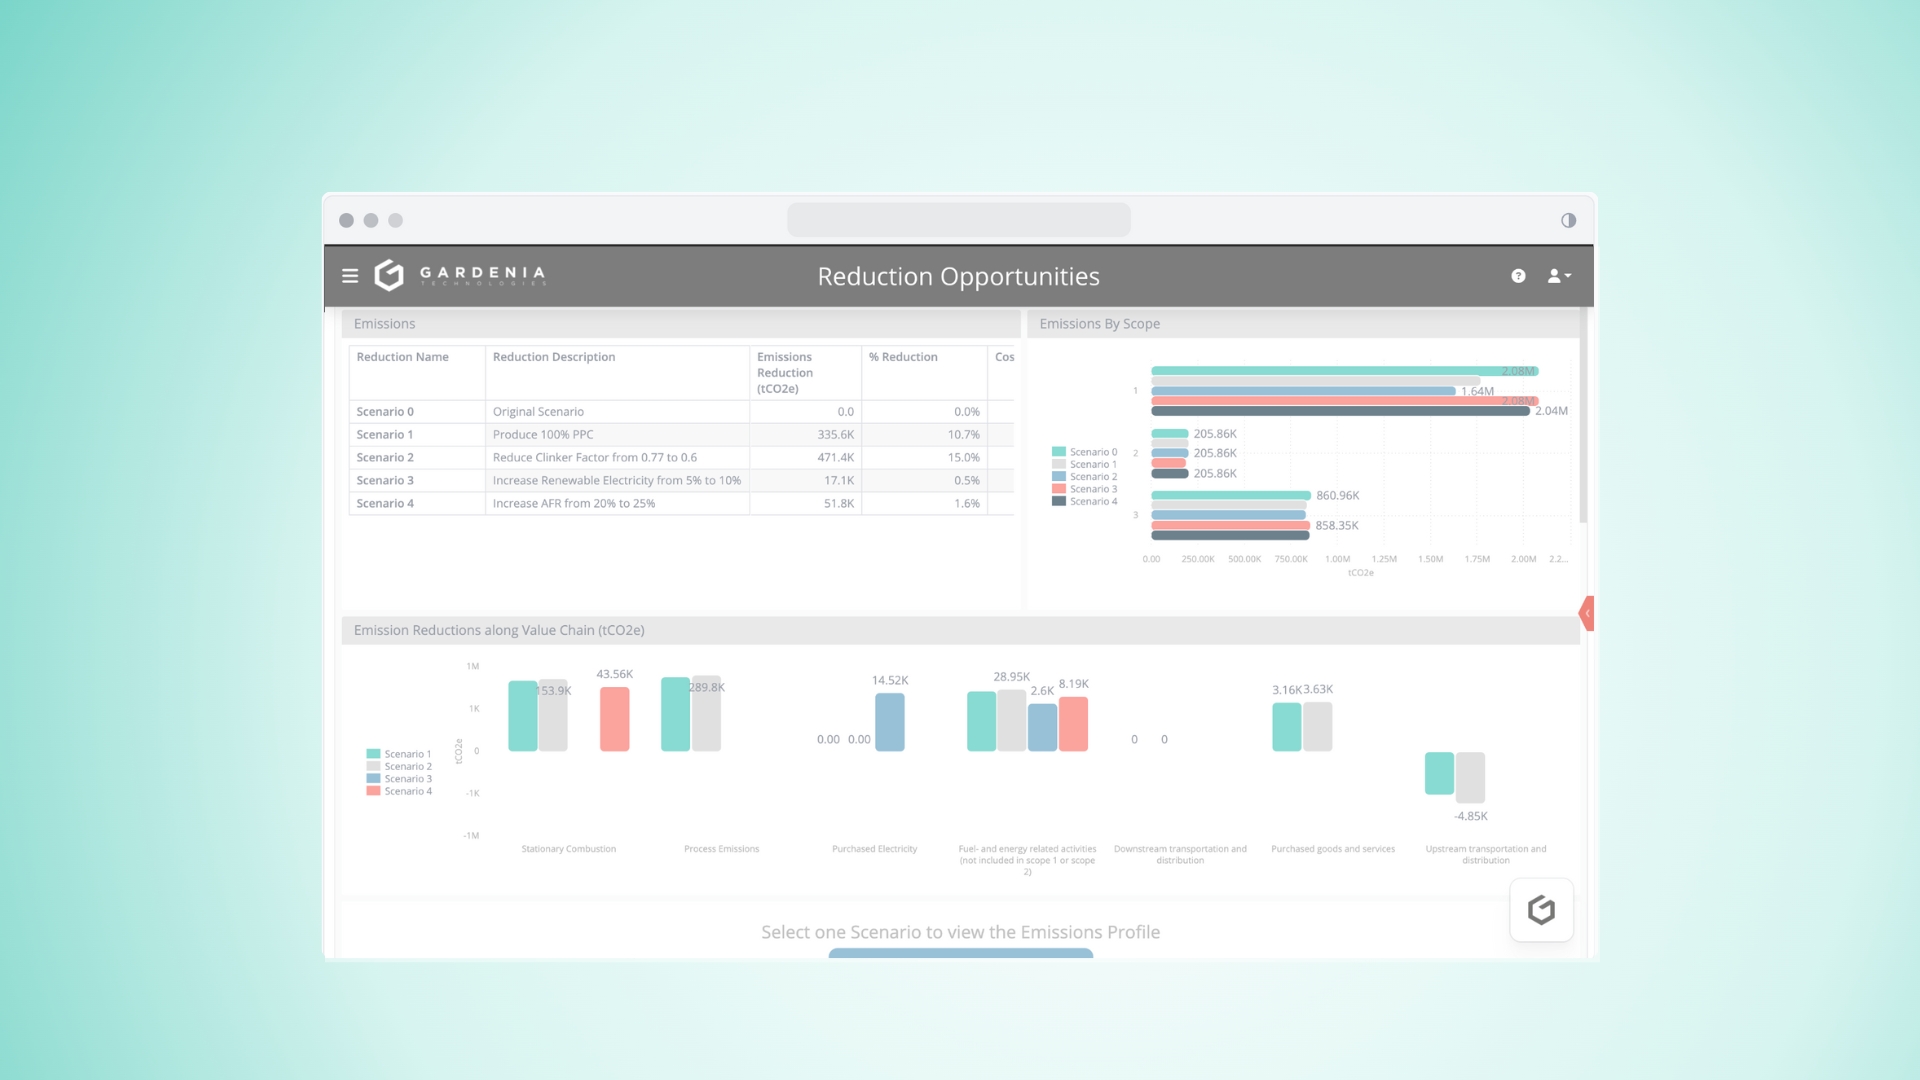Image resolution: width=1920 pixels, height=1080 pixels.
Task: Select the Scenario 1 table row
Action: [681, 435]
